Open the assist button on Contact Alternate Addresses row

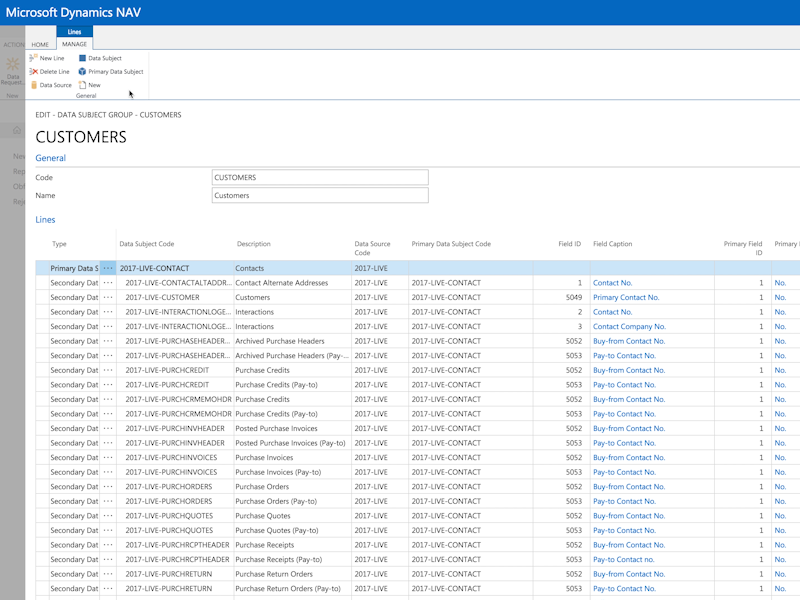tap(108, 283)
